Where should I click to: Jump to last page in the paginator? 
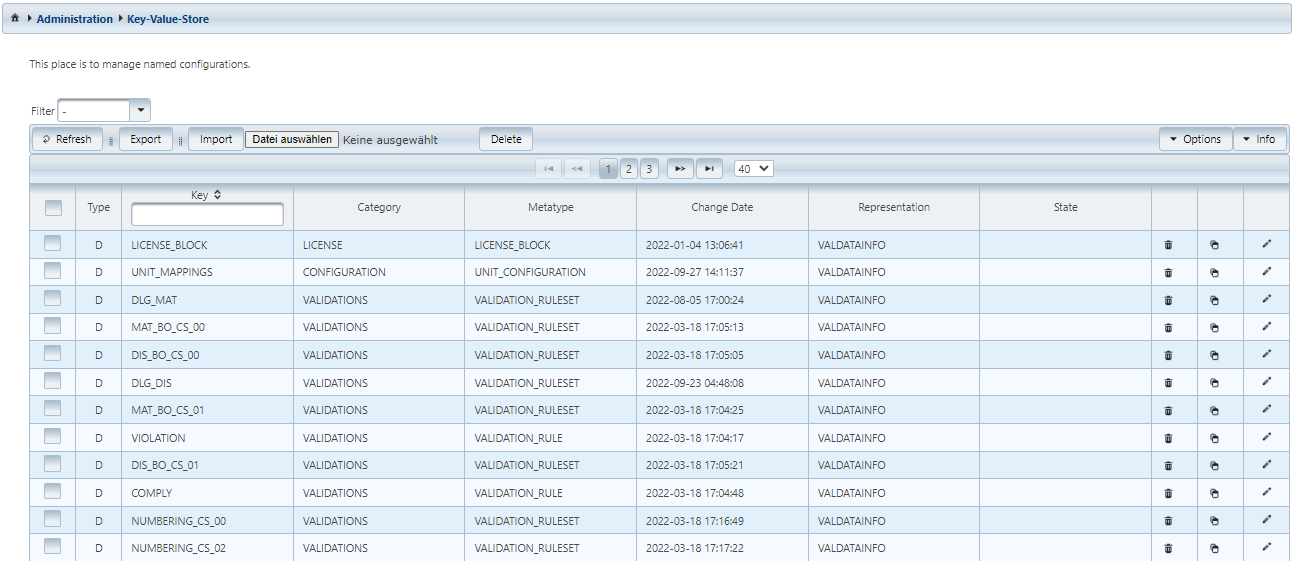[x=709, y=169]
